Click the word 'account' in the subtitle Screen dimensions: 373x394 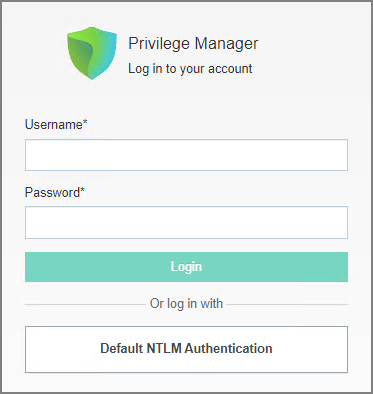[230, 69]
